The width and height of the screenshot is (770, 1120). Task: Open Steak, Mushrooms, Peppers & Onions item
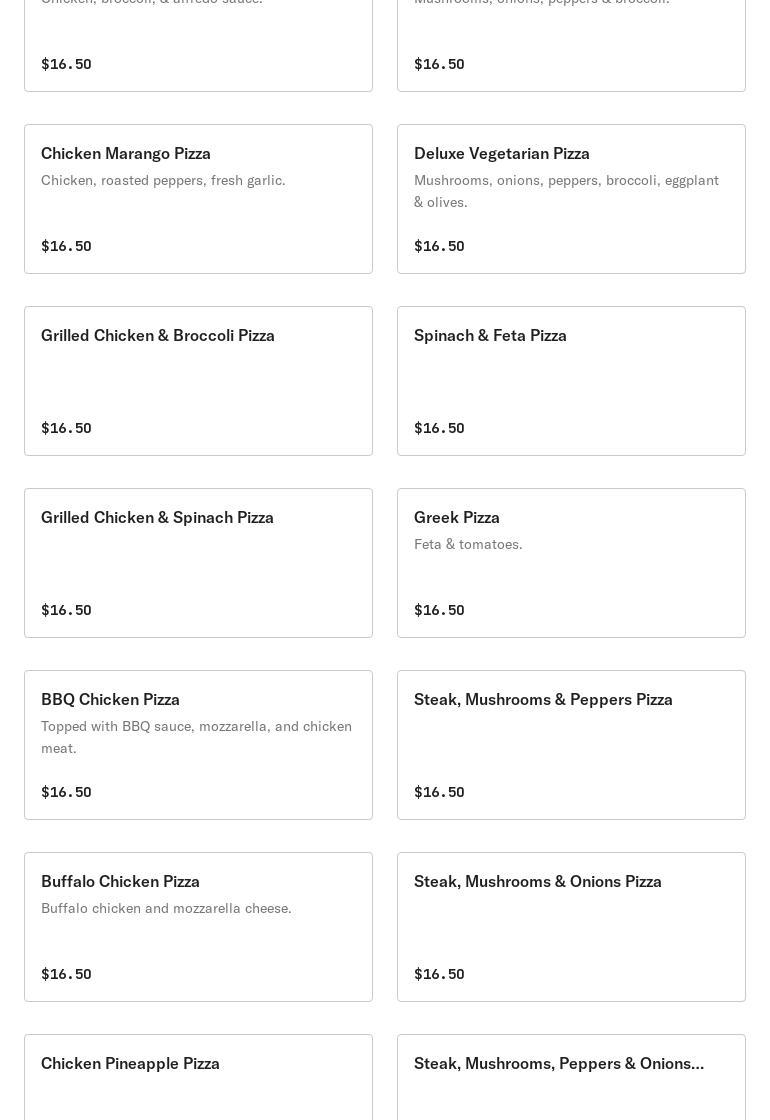pyautogui.click(x=559, y=1064)
